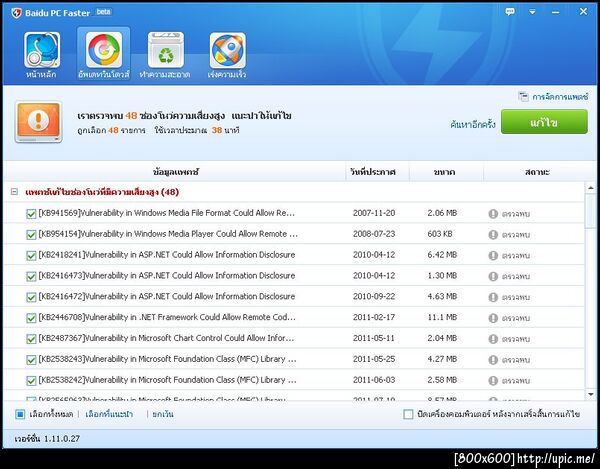Uncheck the KB2538242 patch checkbox
This screenshot has width=600, height=469.
click(31, 381)
